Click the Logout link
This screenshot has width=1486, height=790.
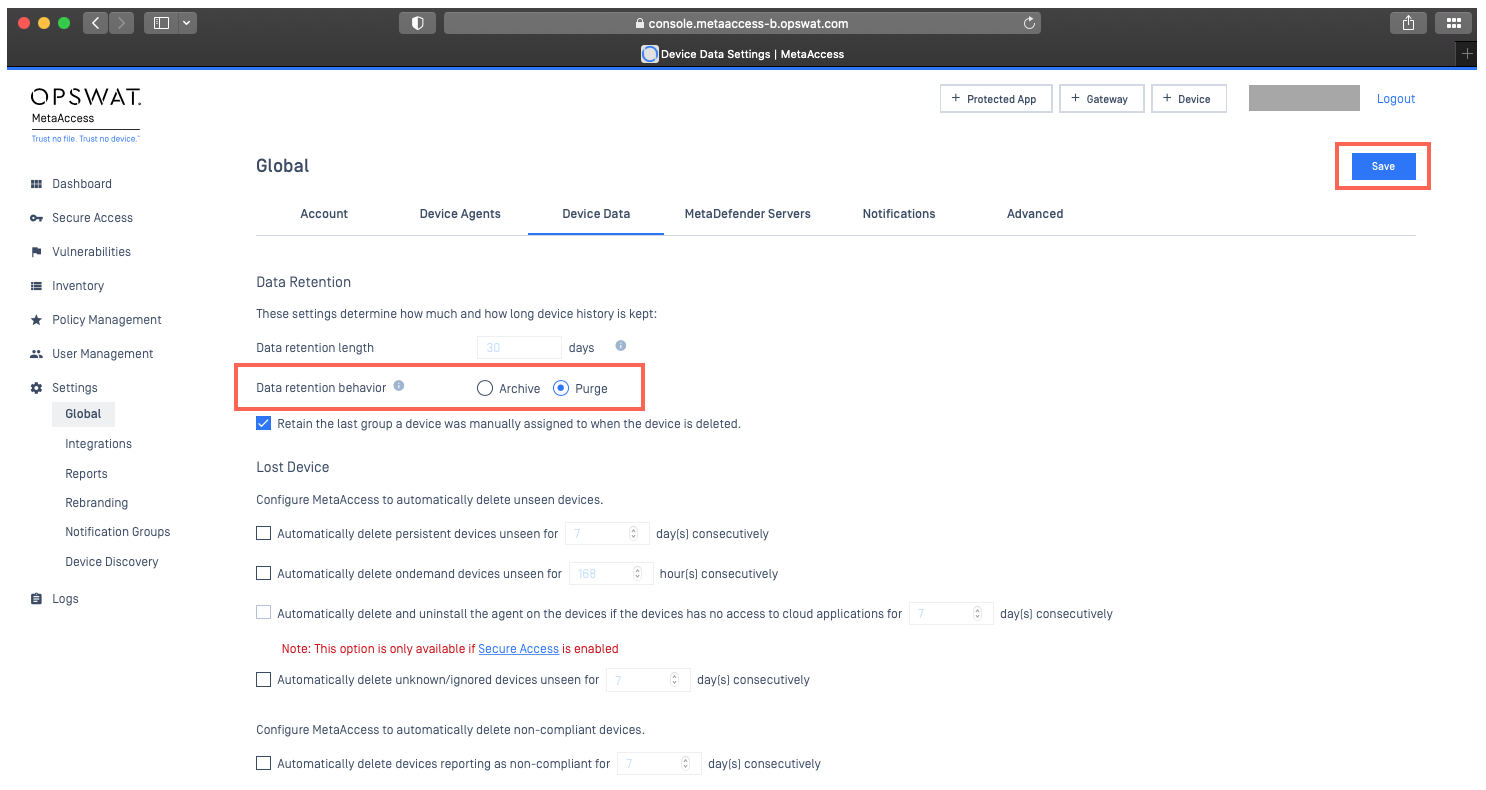coord(1396,99)
